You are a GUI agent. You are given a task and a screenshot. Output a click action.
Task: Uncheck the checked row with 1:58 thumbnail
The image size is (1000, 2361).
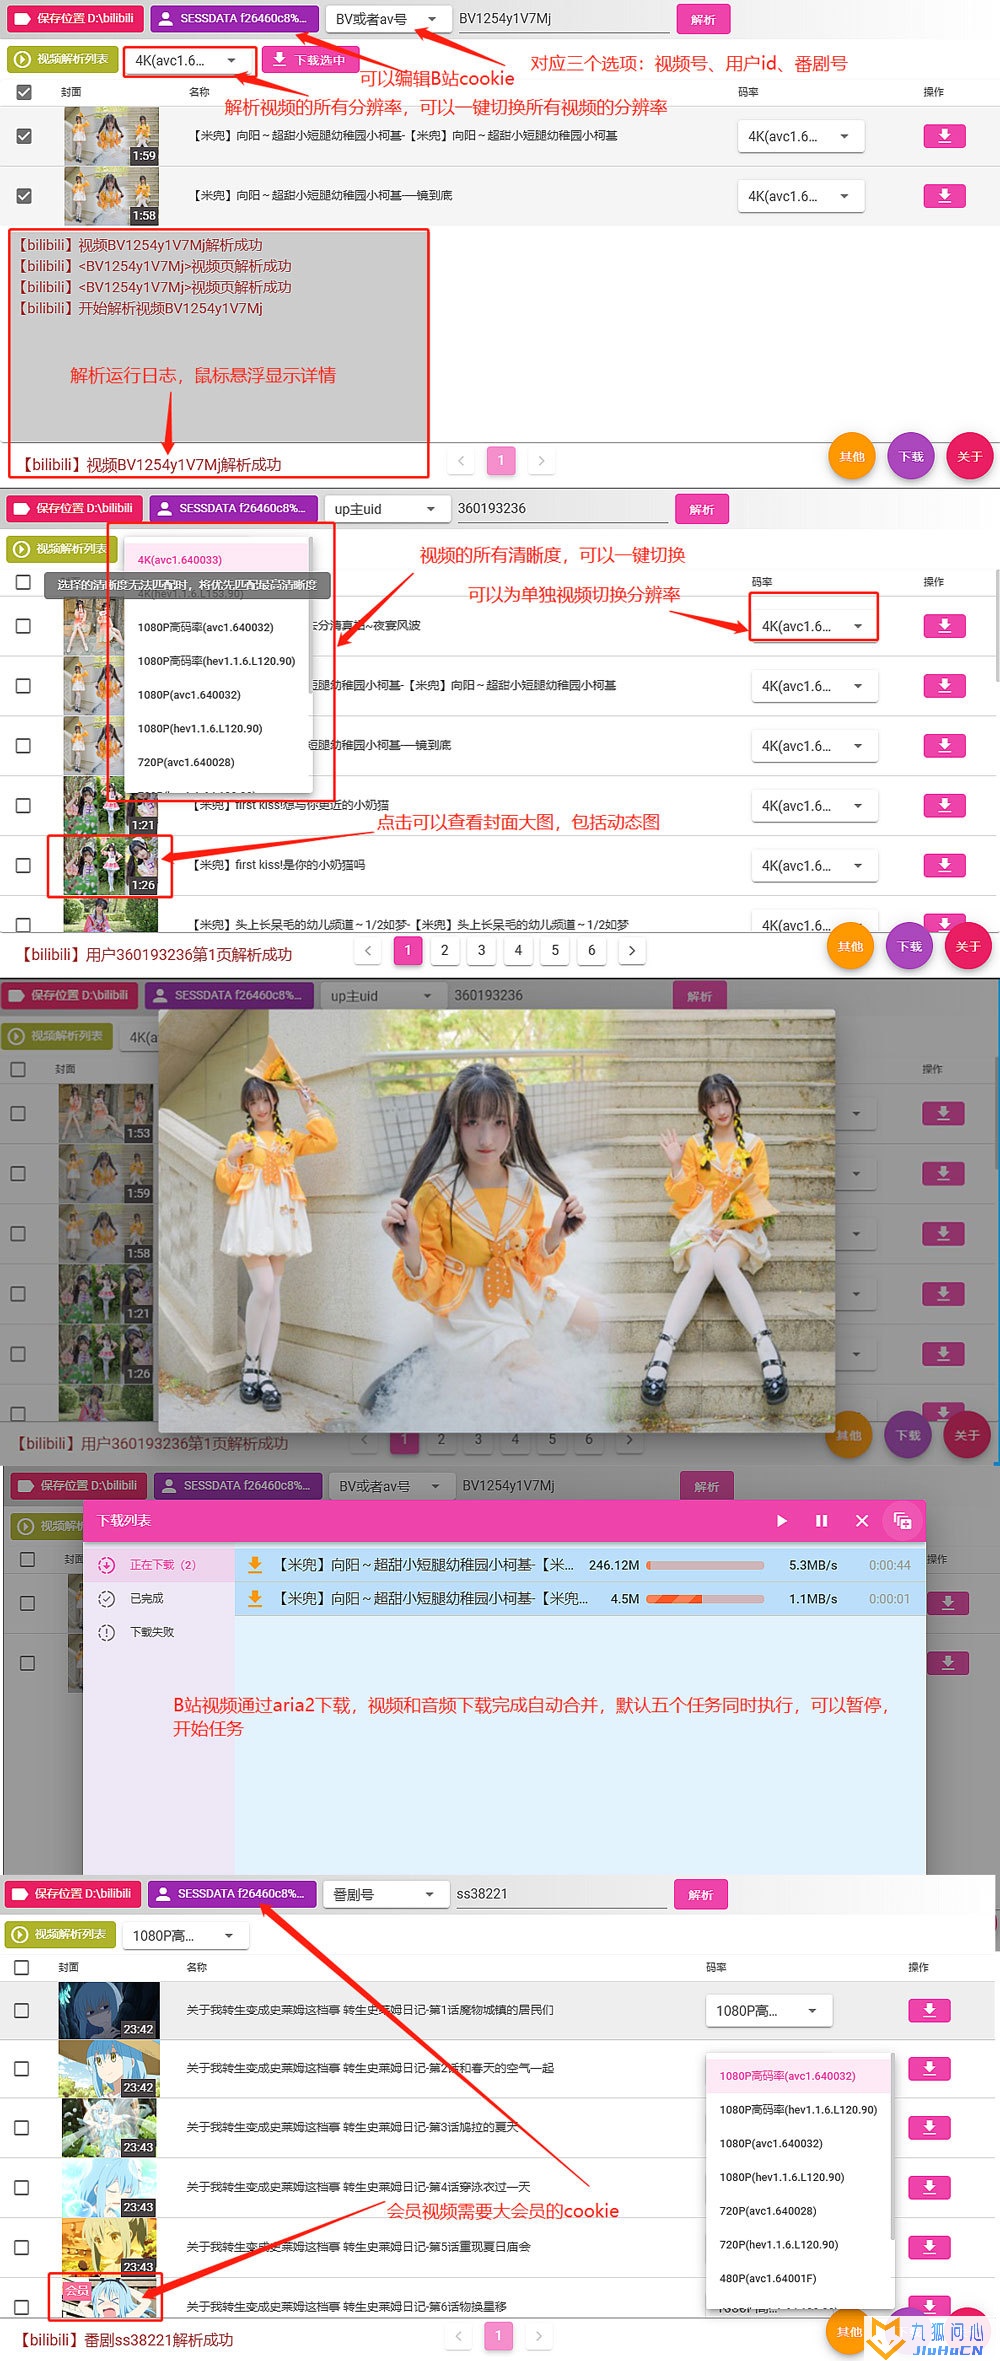tap(24, 196)
